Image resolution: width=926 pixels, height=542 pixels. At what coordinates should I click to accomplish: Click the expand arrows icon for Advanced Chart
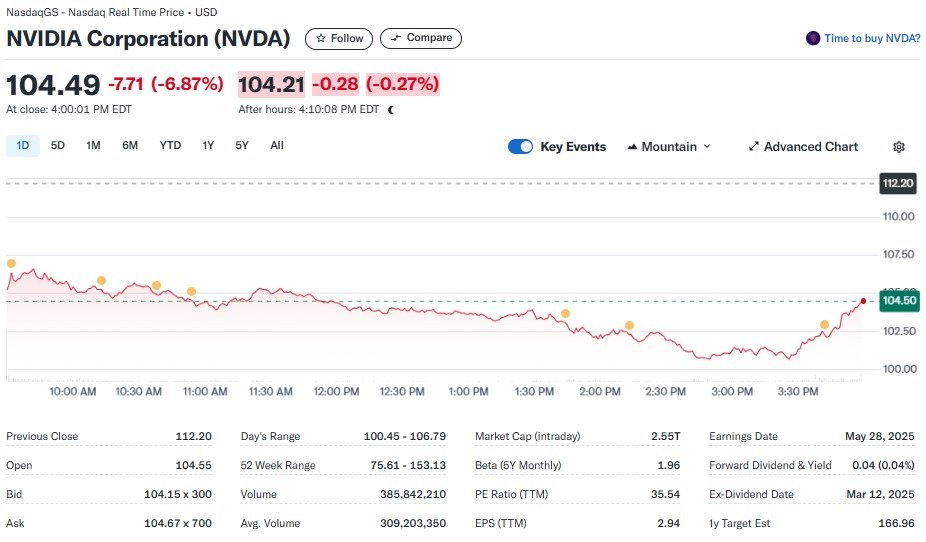[x=753, y=147]
